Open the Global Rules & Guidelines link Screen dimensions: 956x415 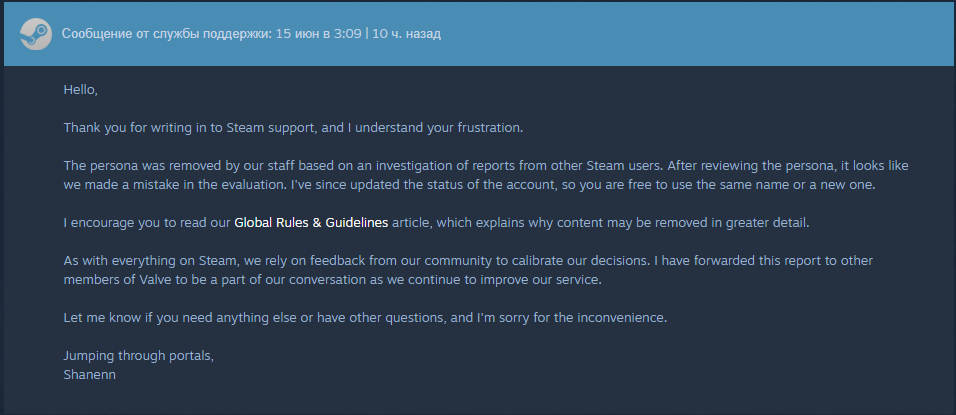pos(311,223)
